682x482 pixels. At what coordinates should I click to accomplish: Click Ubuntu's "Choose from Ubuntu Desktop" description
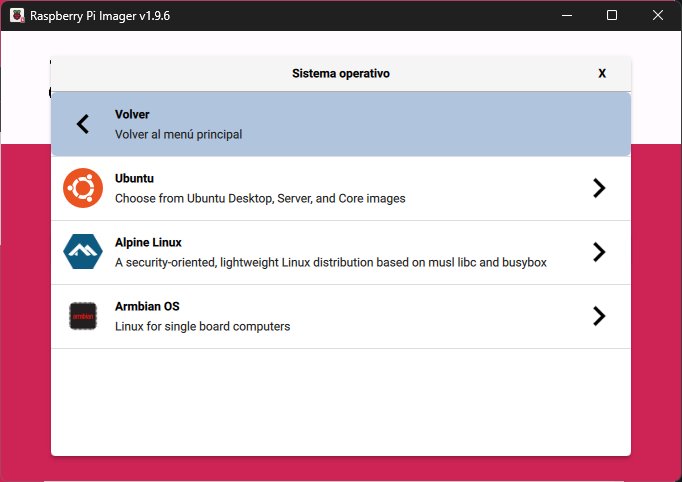(260, 198)
